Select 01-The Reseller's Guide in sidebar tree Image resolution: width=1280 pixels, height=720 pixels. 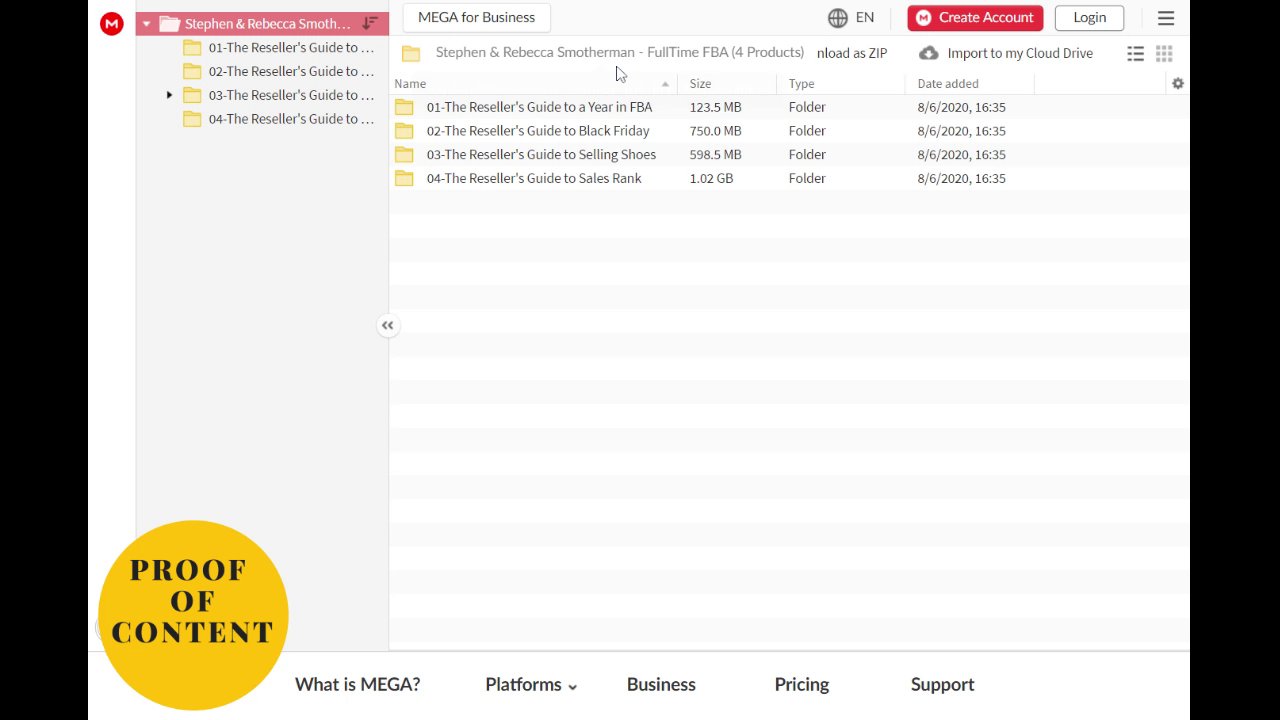click(x=291, y=48)
